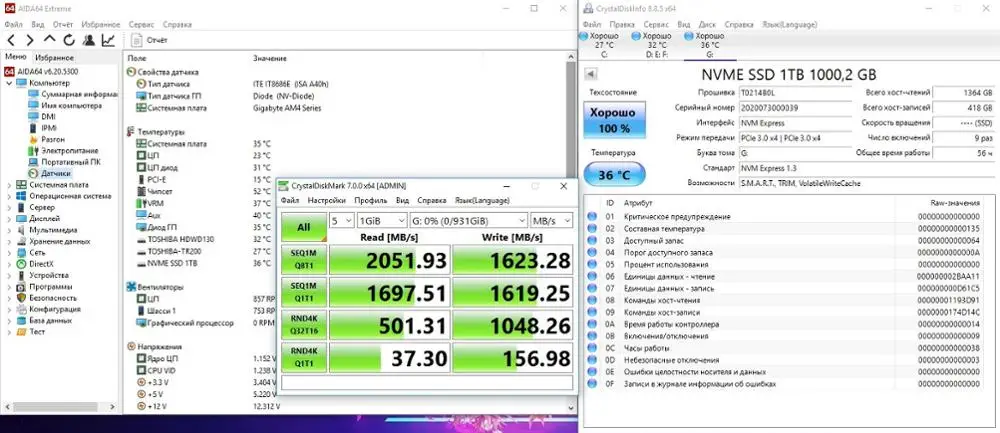This screenshot has width=1000, height=433.
Task: Run All benchmarks in CrystalDiskMark
Action: tap(304, 227)
